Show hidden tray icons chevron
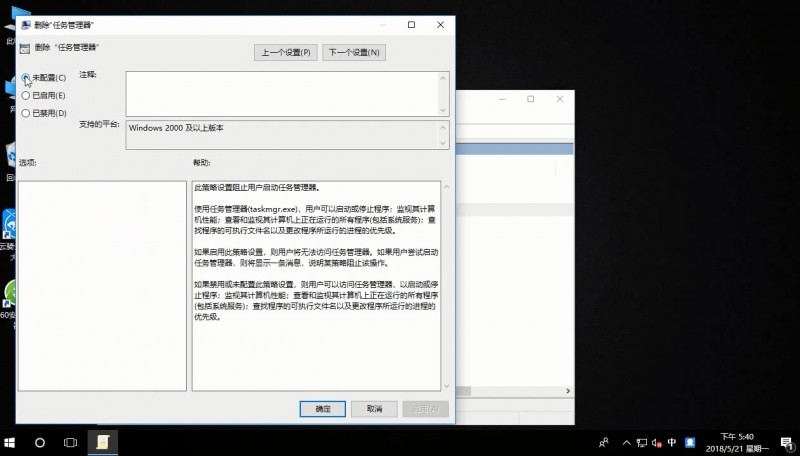This screenshot has height=456, width=800. coord(627,442)
